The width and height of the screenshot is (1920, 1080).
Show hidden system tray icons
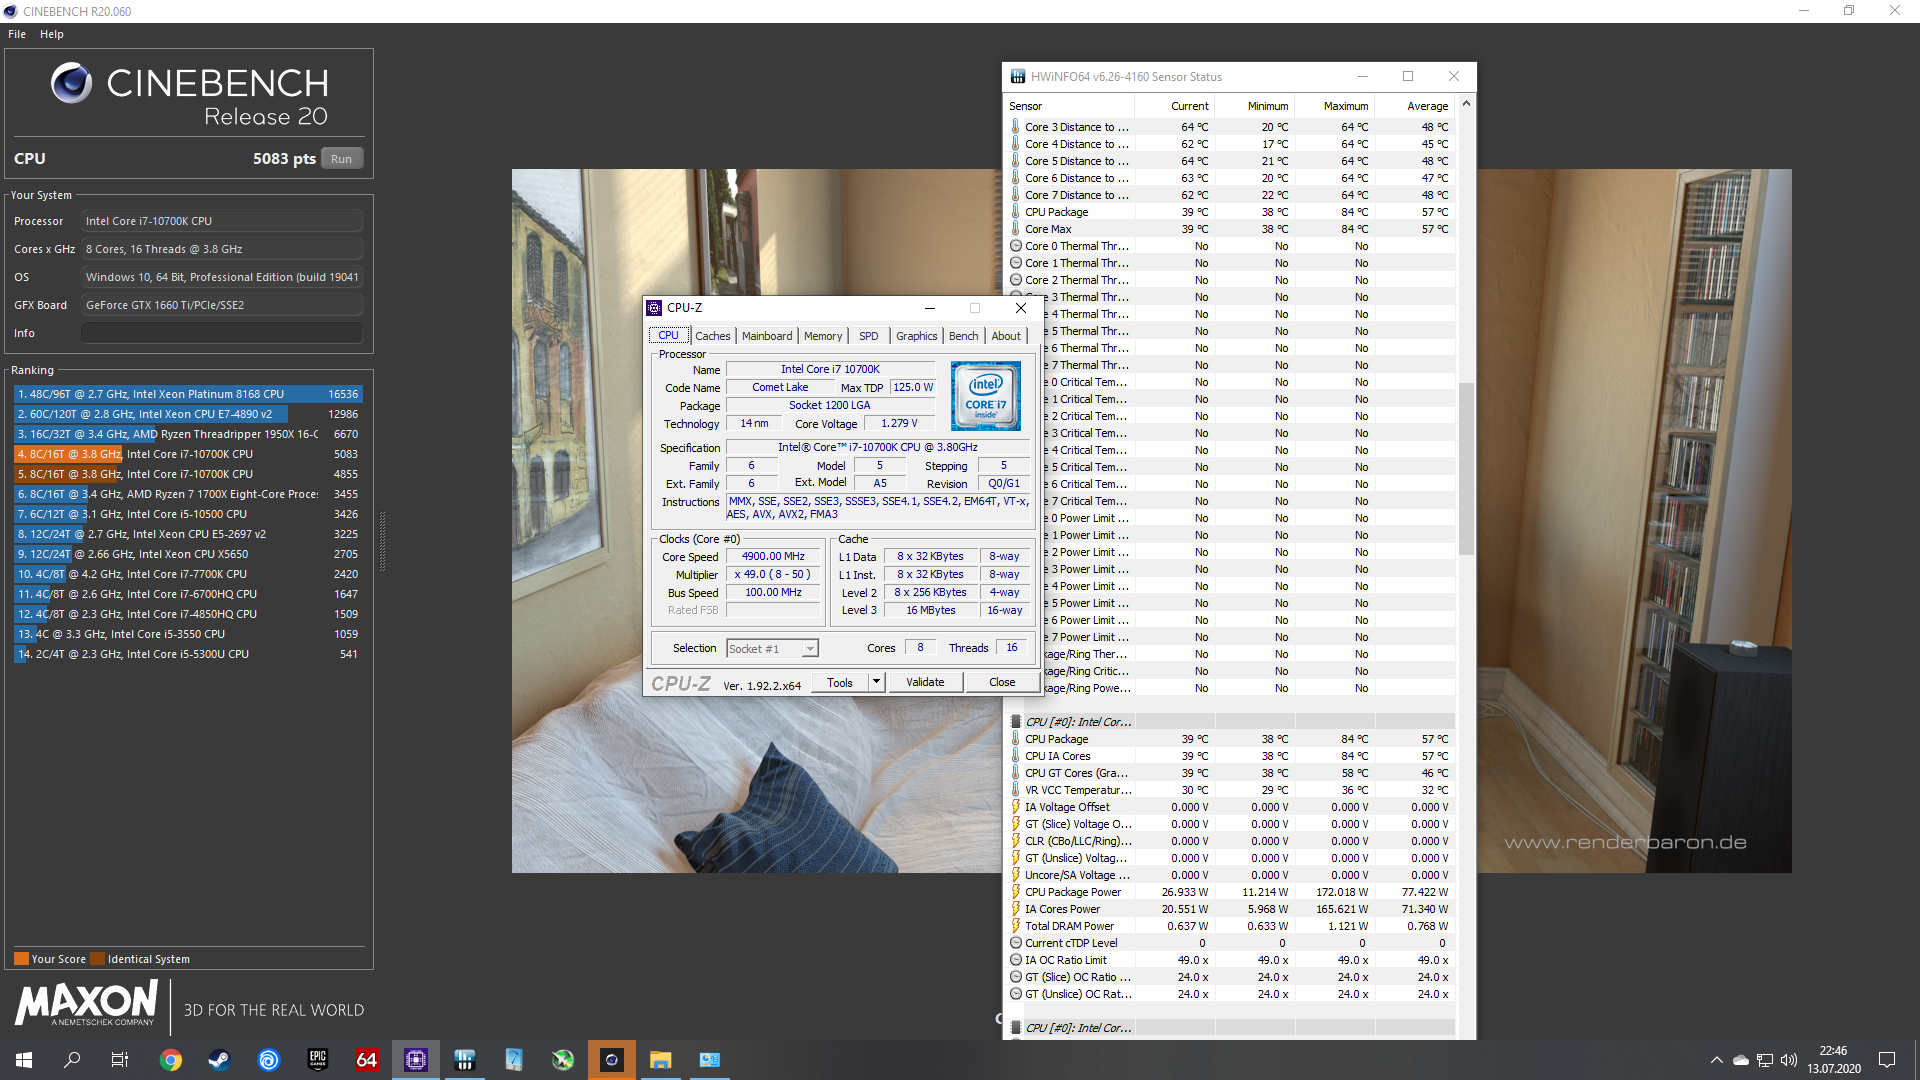[1717, 1060]
